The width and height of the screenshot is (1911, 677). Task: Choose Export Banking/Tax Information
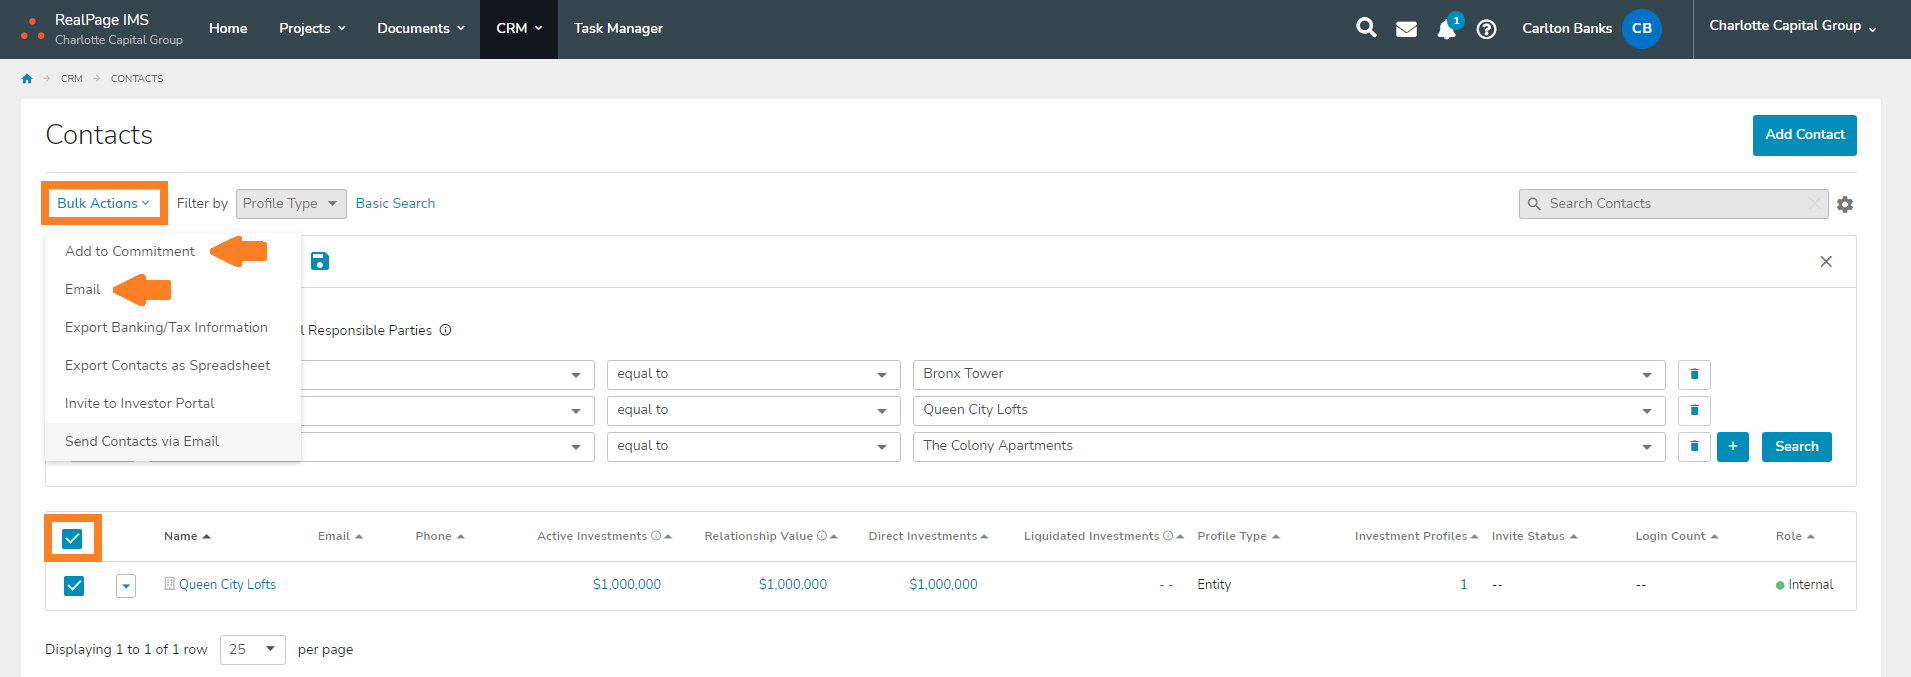[x=166, y=328]
